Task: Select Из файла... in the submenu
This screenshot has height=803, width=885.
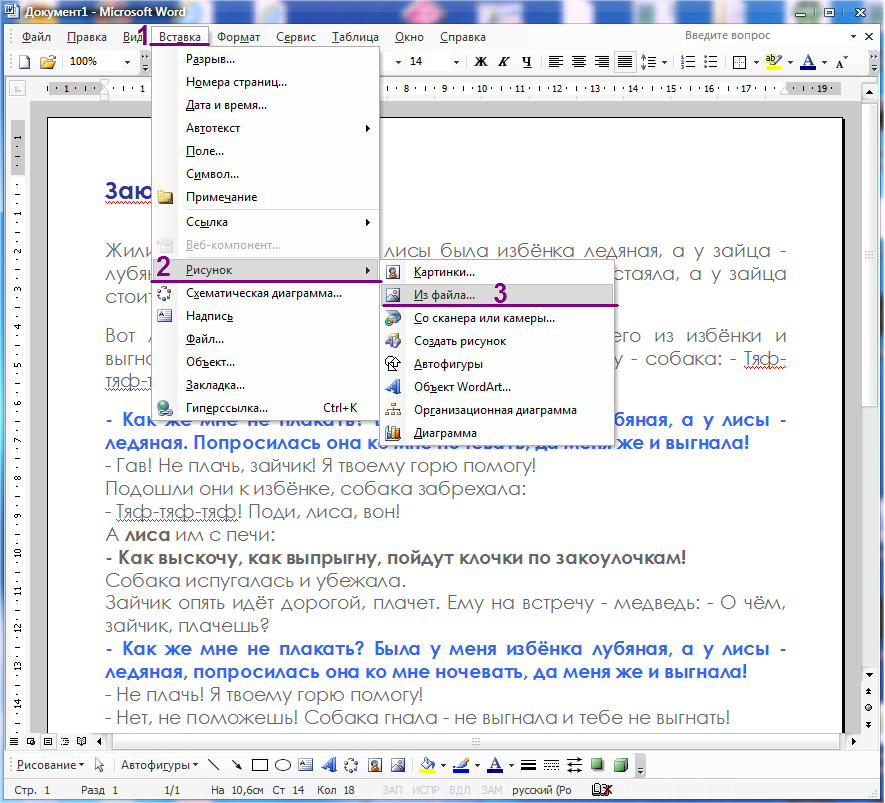Action: click(497, 295)
